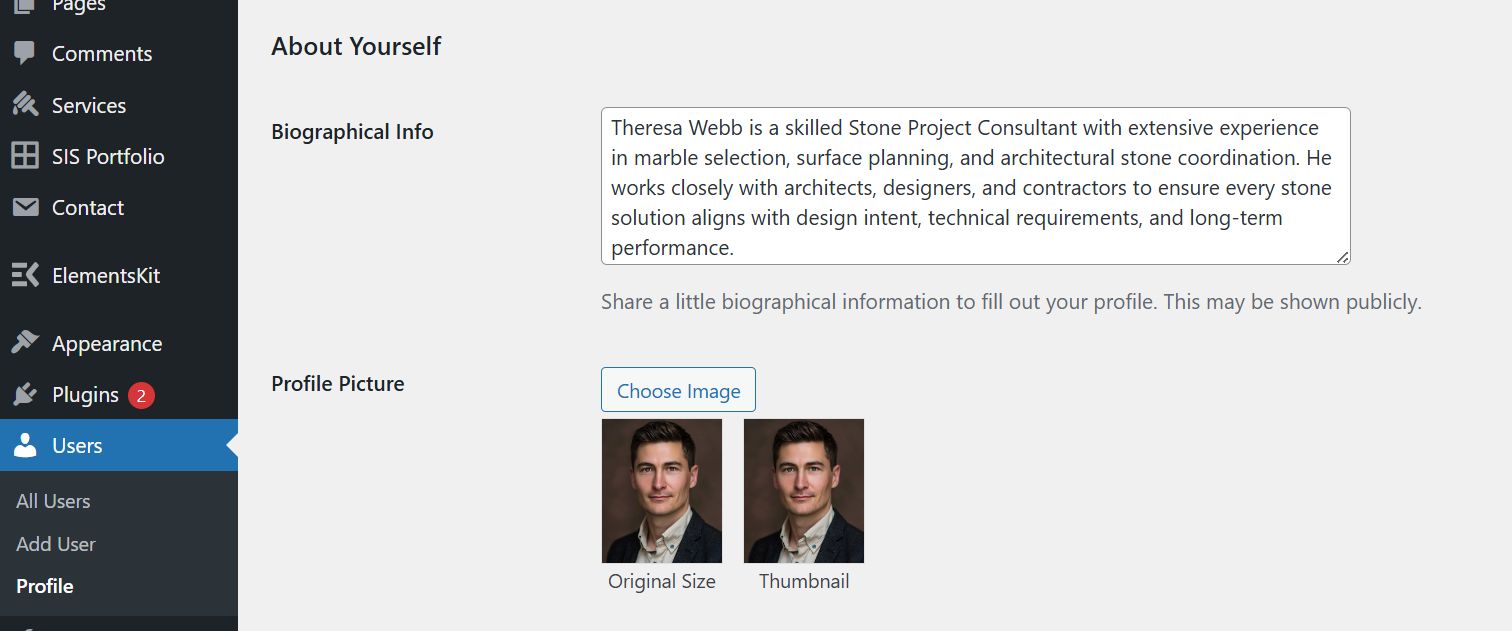Click the Plugins update count badge
Image resolution: width=1512 pixels, height=631 pixels.
(141, 395)
